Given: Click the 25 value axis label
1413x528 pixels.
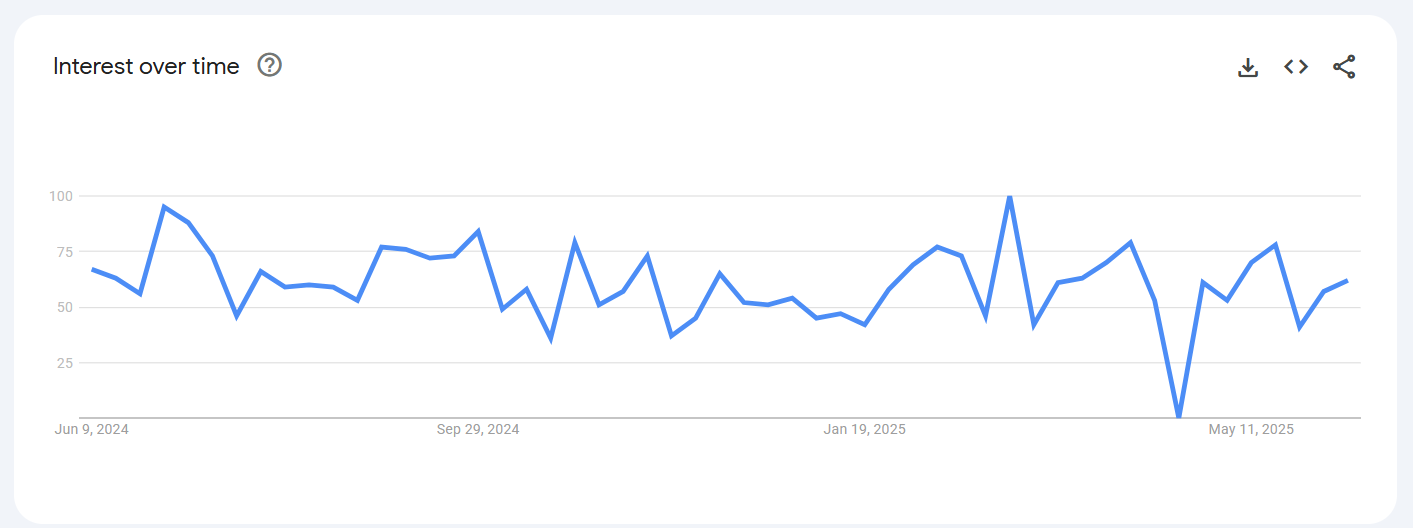Looking at the screenshot, I should point(65,363).
